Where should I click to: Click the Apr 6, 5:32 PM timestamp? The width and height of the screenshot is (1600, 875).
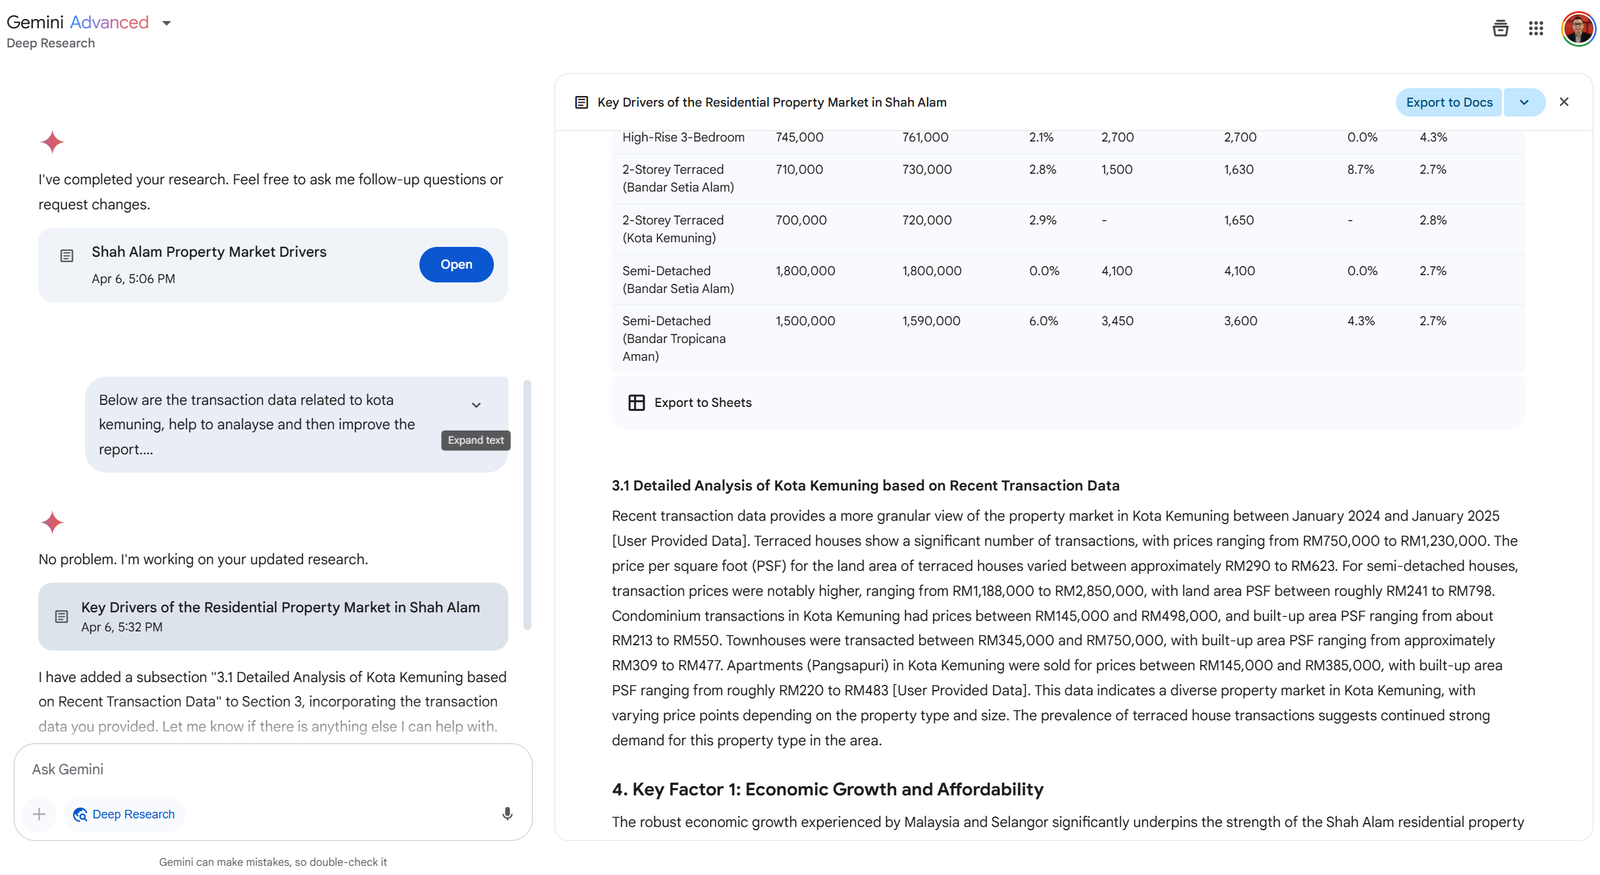coord(122,627)
